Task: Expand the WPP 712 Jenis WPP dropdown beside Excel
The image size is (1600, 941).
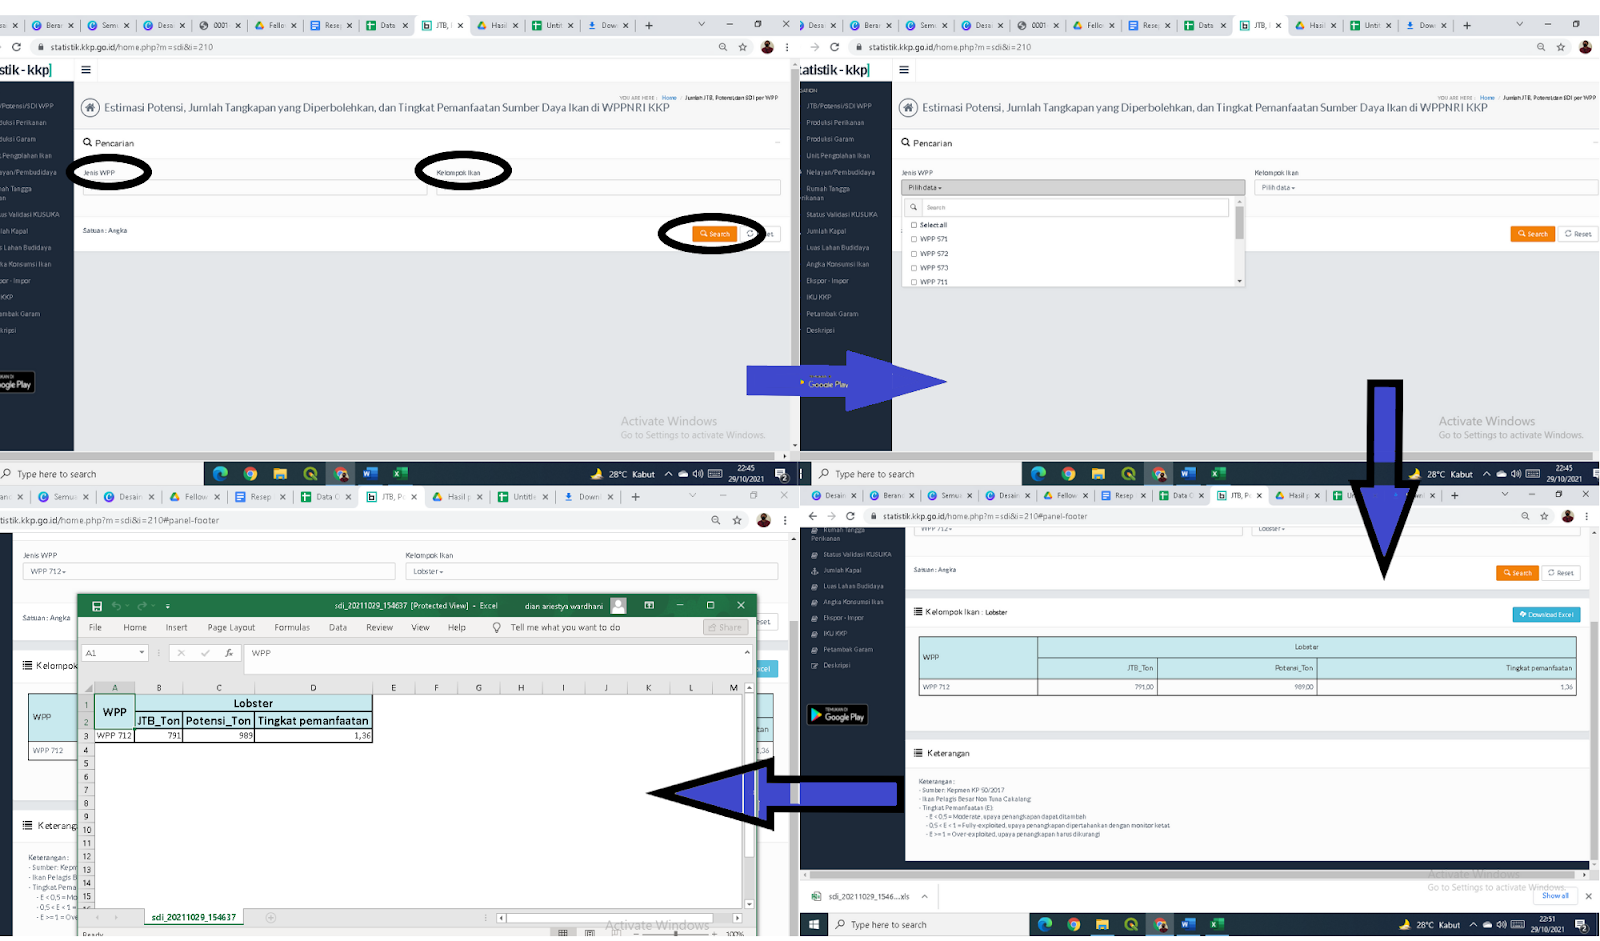Action: coord(208,571)
